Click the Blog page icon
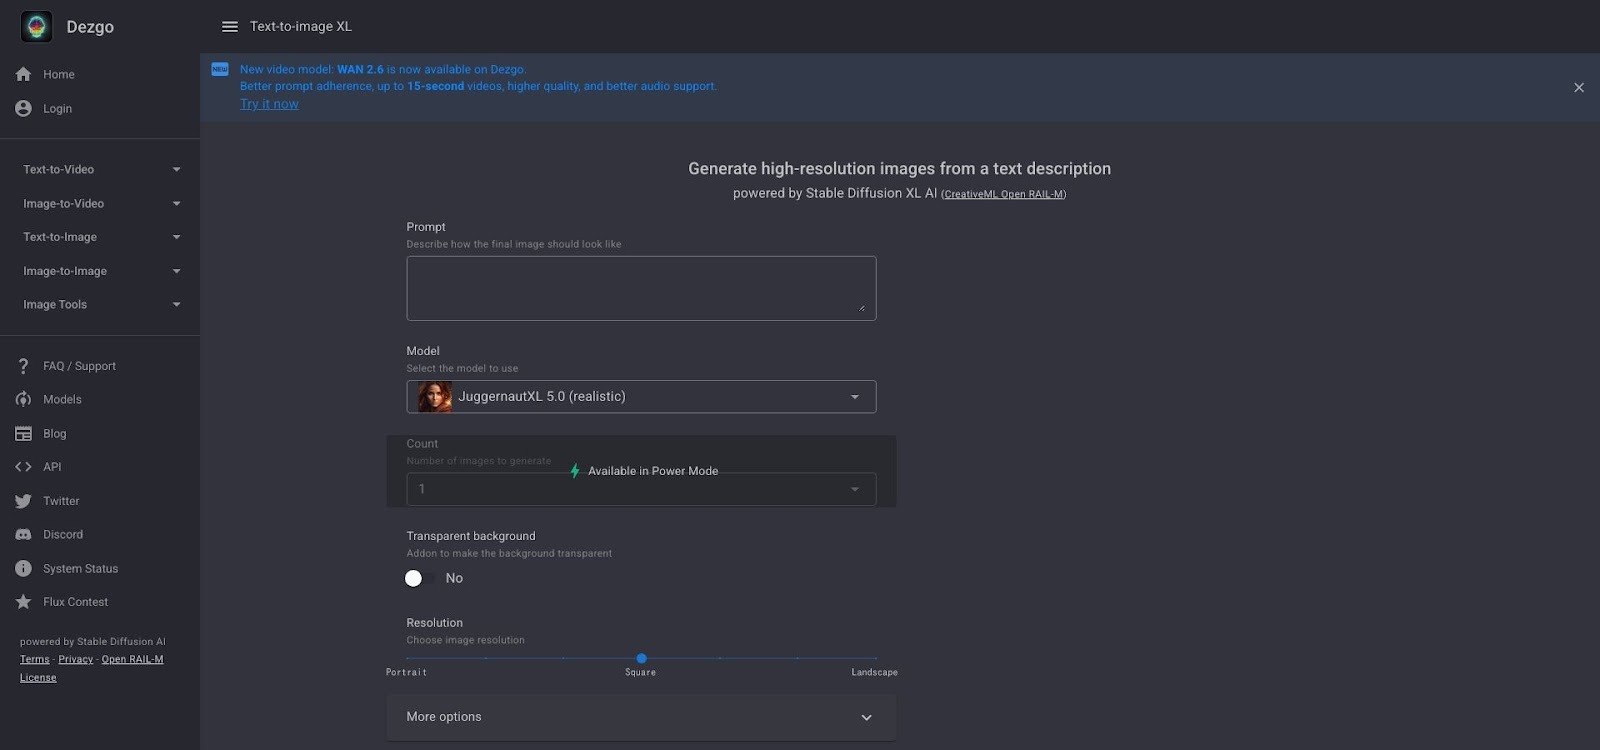This screenshot has width=1600, height=750. click(23, 434)
